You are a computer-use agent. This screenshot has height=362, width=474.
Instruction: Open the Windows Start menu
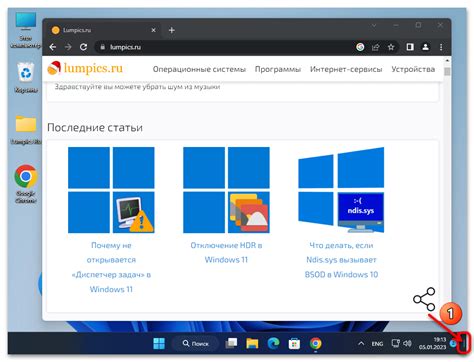click(159, 343)
